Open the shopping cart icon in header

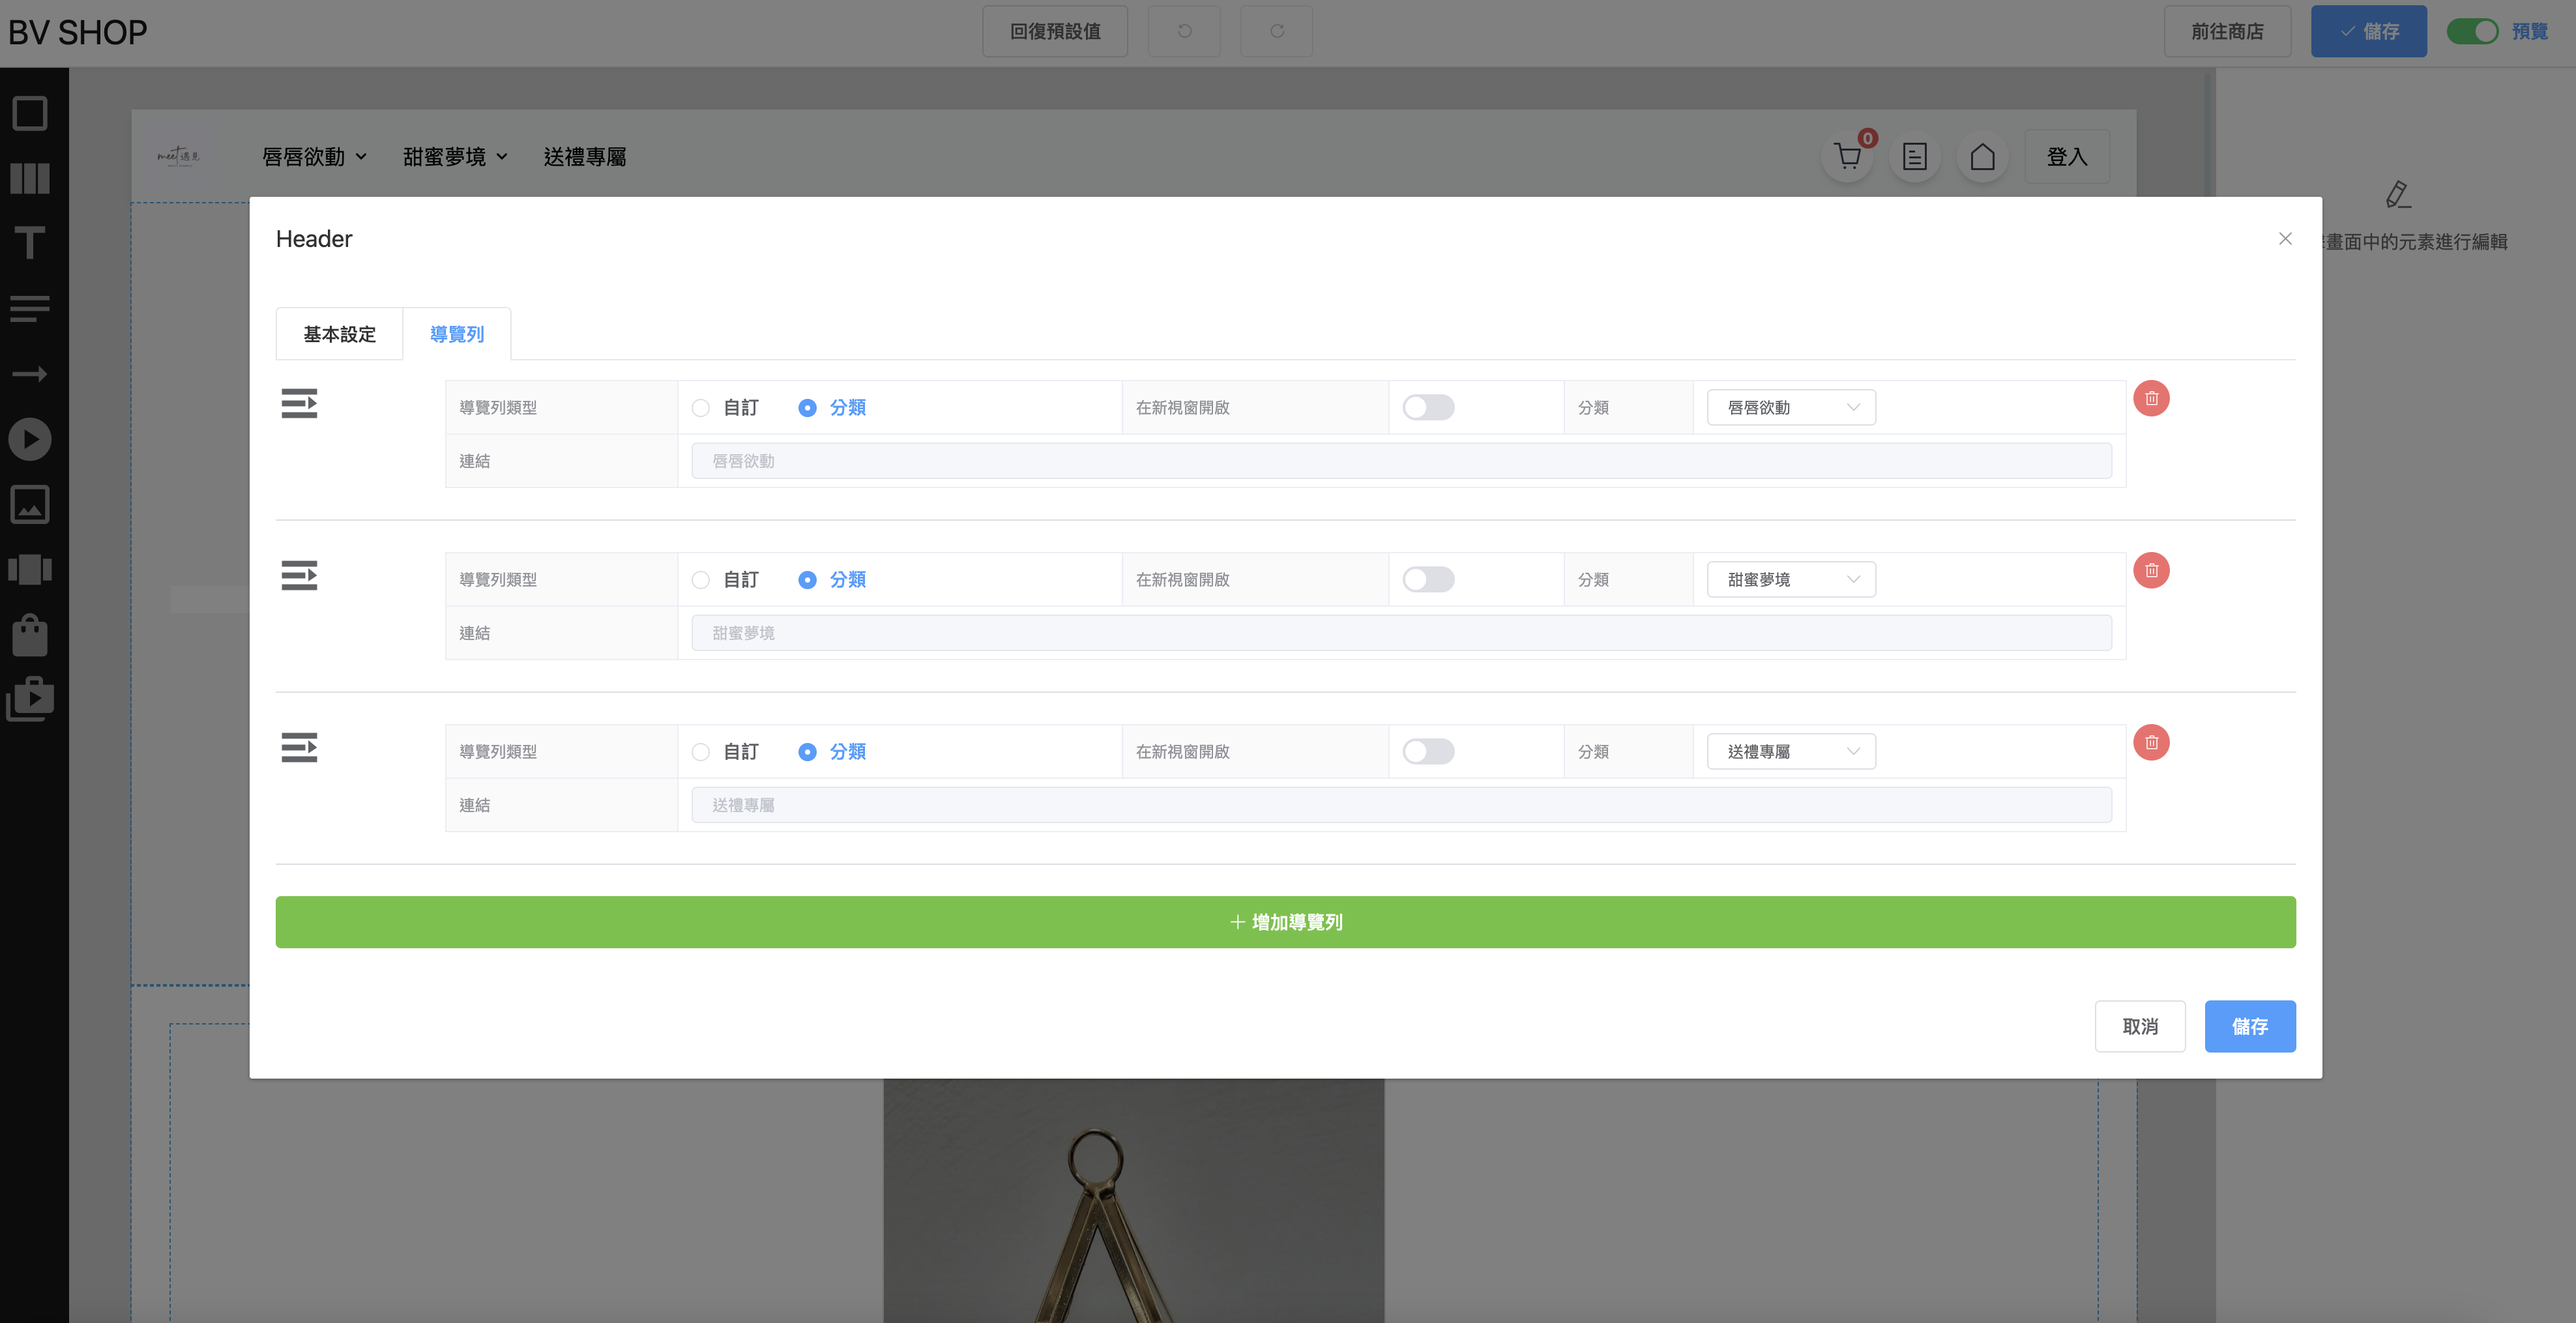coord(1848,156)
